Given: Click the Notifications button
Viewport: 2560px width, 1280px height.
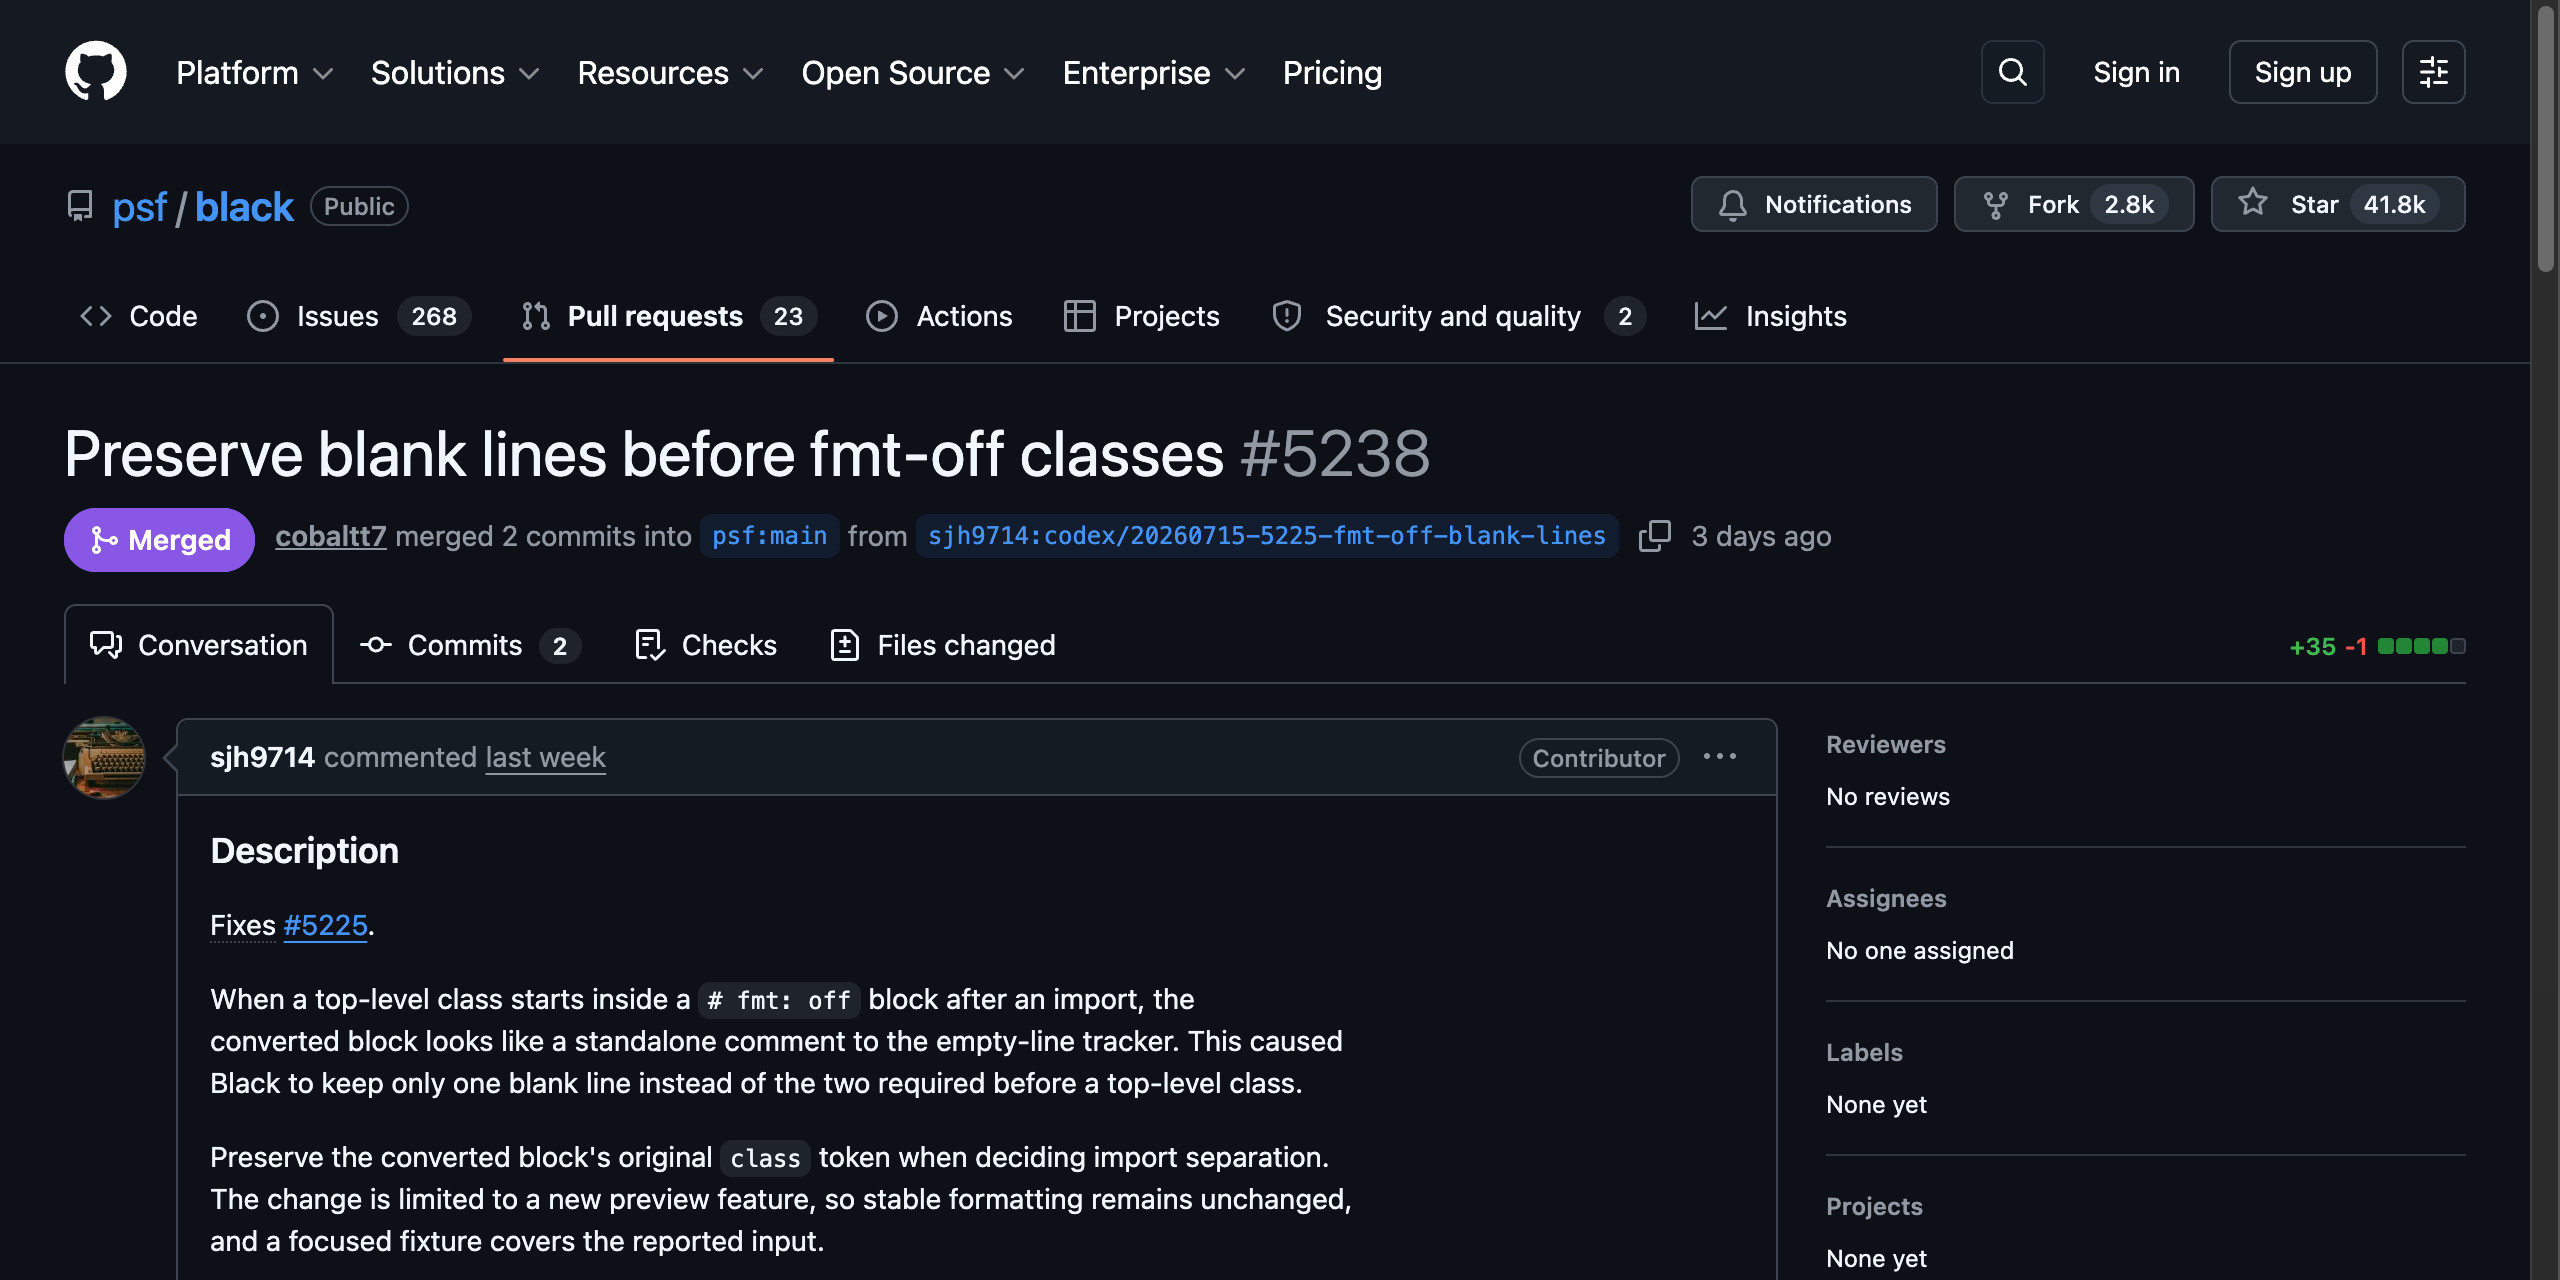Looking at the screenshot, I should (1814, 204).
